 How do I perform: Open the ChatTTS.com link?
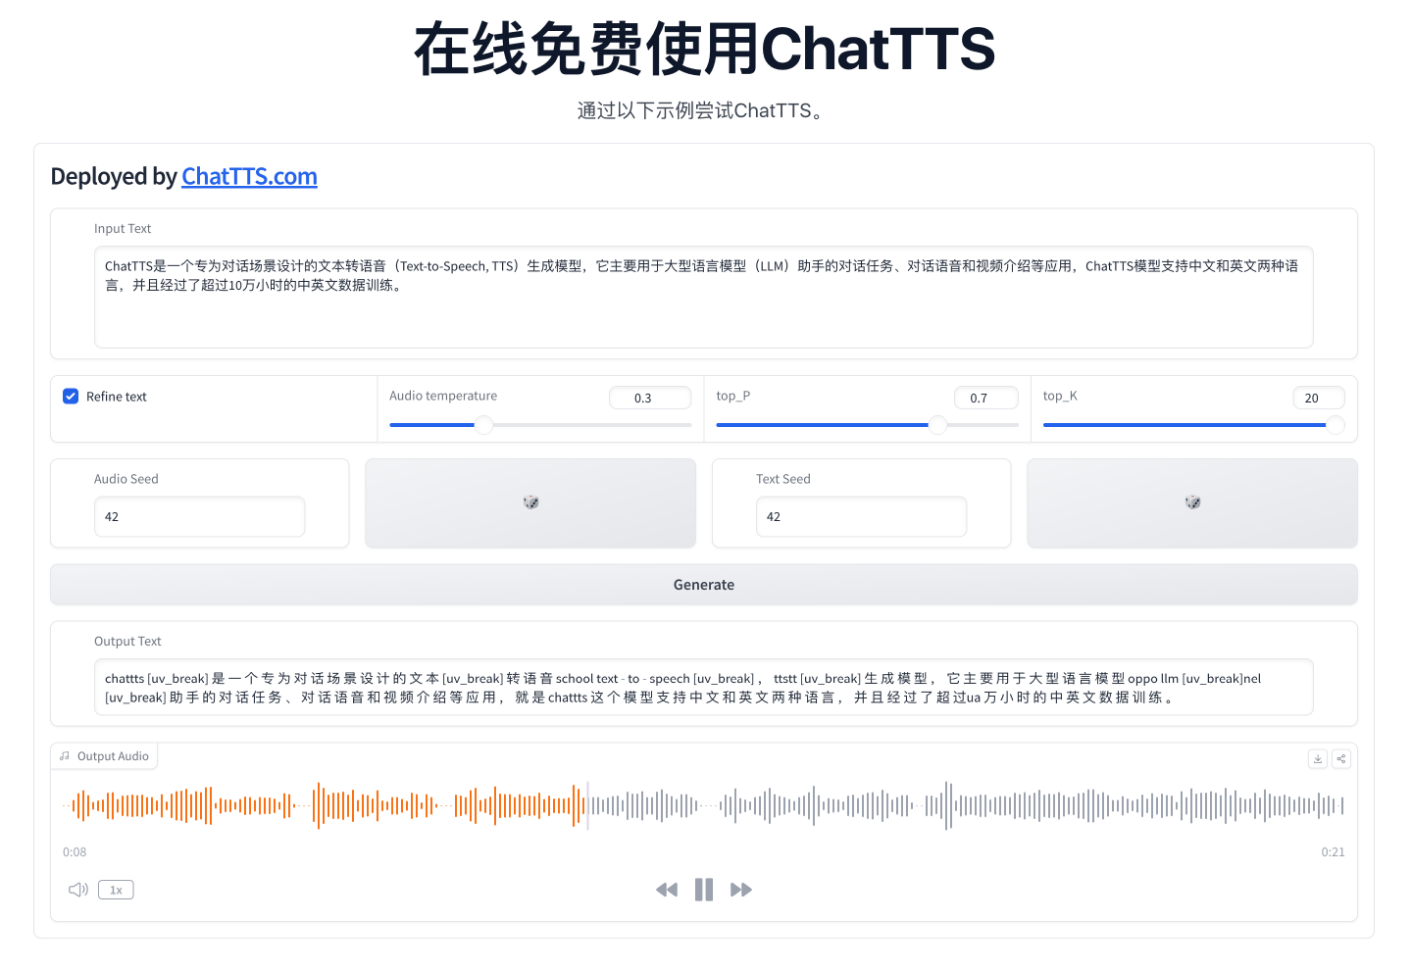[249, 176]
